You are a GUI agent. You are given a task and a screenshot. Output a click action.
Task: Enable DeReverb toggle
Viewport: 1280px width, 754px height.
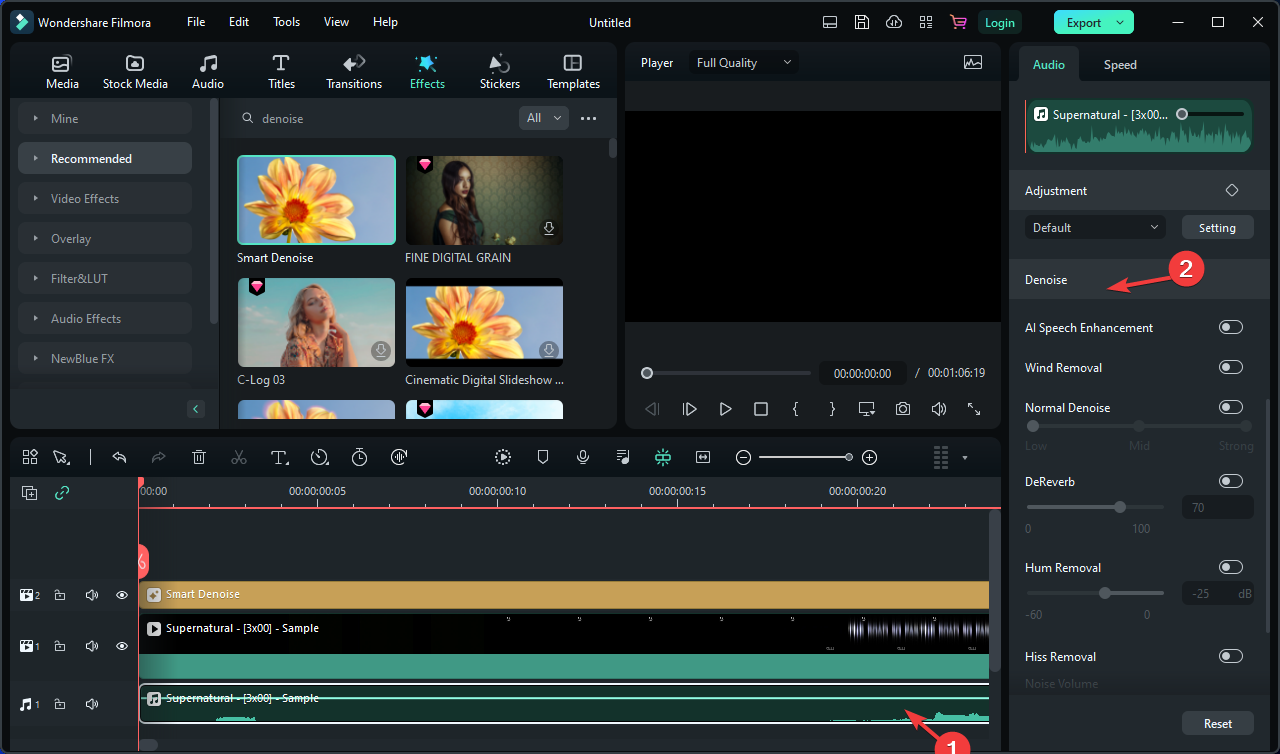click(x=1231, y=481)
